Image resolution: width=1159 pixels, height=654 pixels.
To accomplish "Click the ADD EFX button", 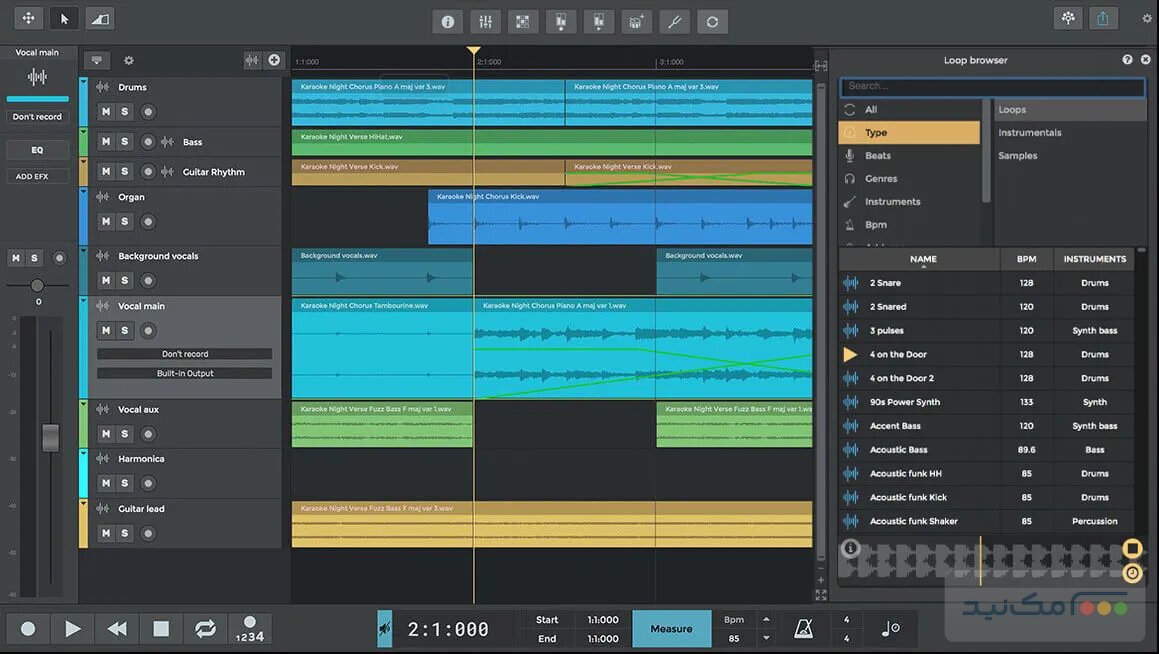I will [x=36, y=175].
